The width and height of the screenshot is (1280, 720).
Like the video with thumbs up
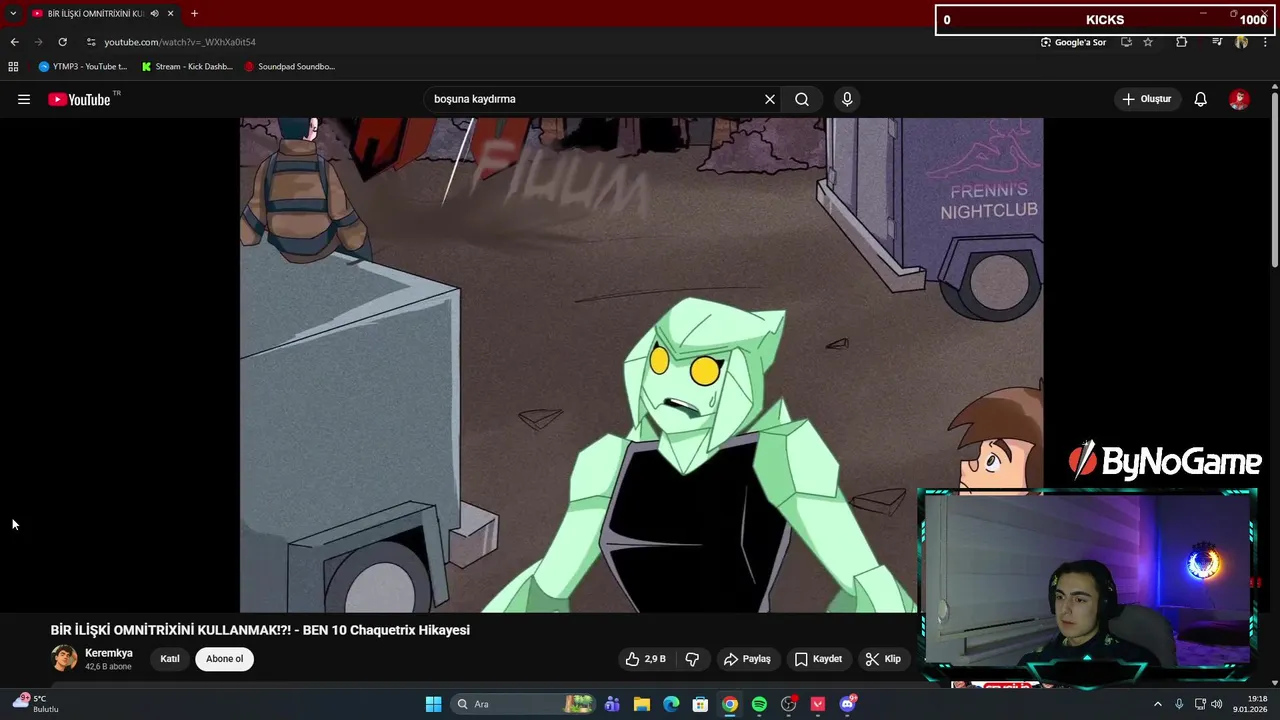point(646,659)
